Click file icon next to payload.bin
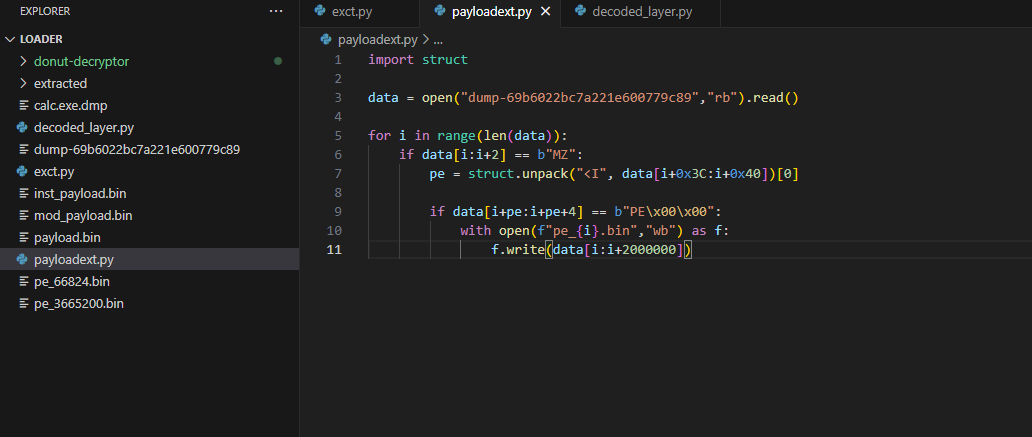 point(23,237)
